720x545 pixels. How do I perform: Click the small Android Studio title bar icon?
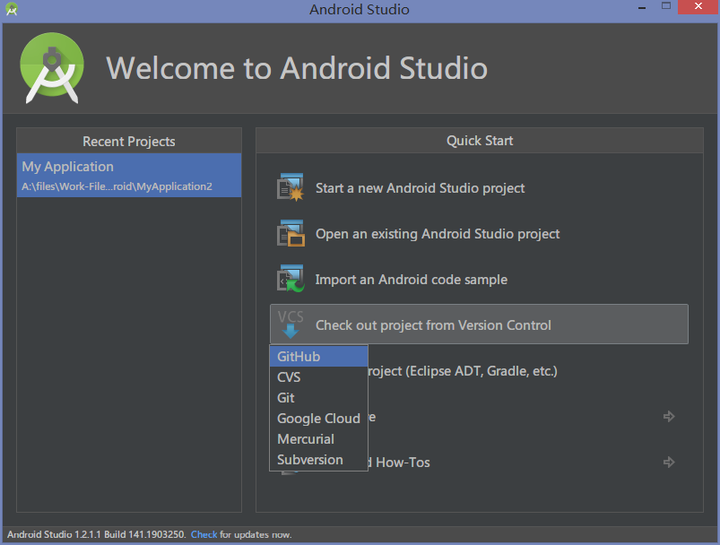click(x=11, y=9)
